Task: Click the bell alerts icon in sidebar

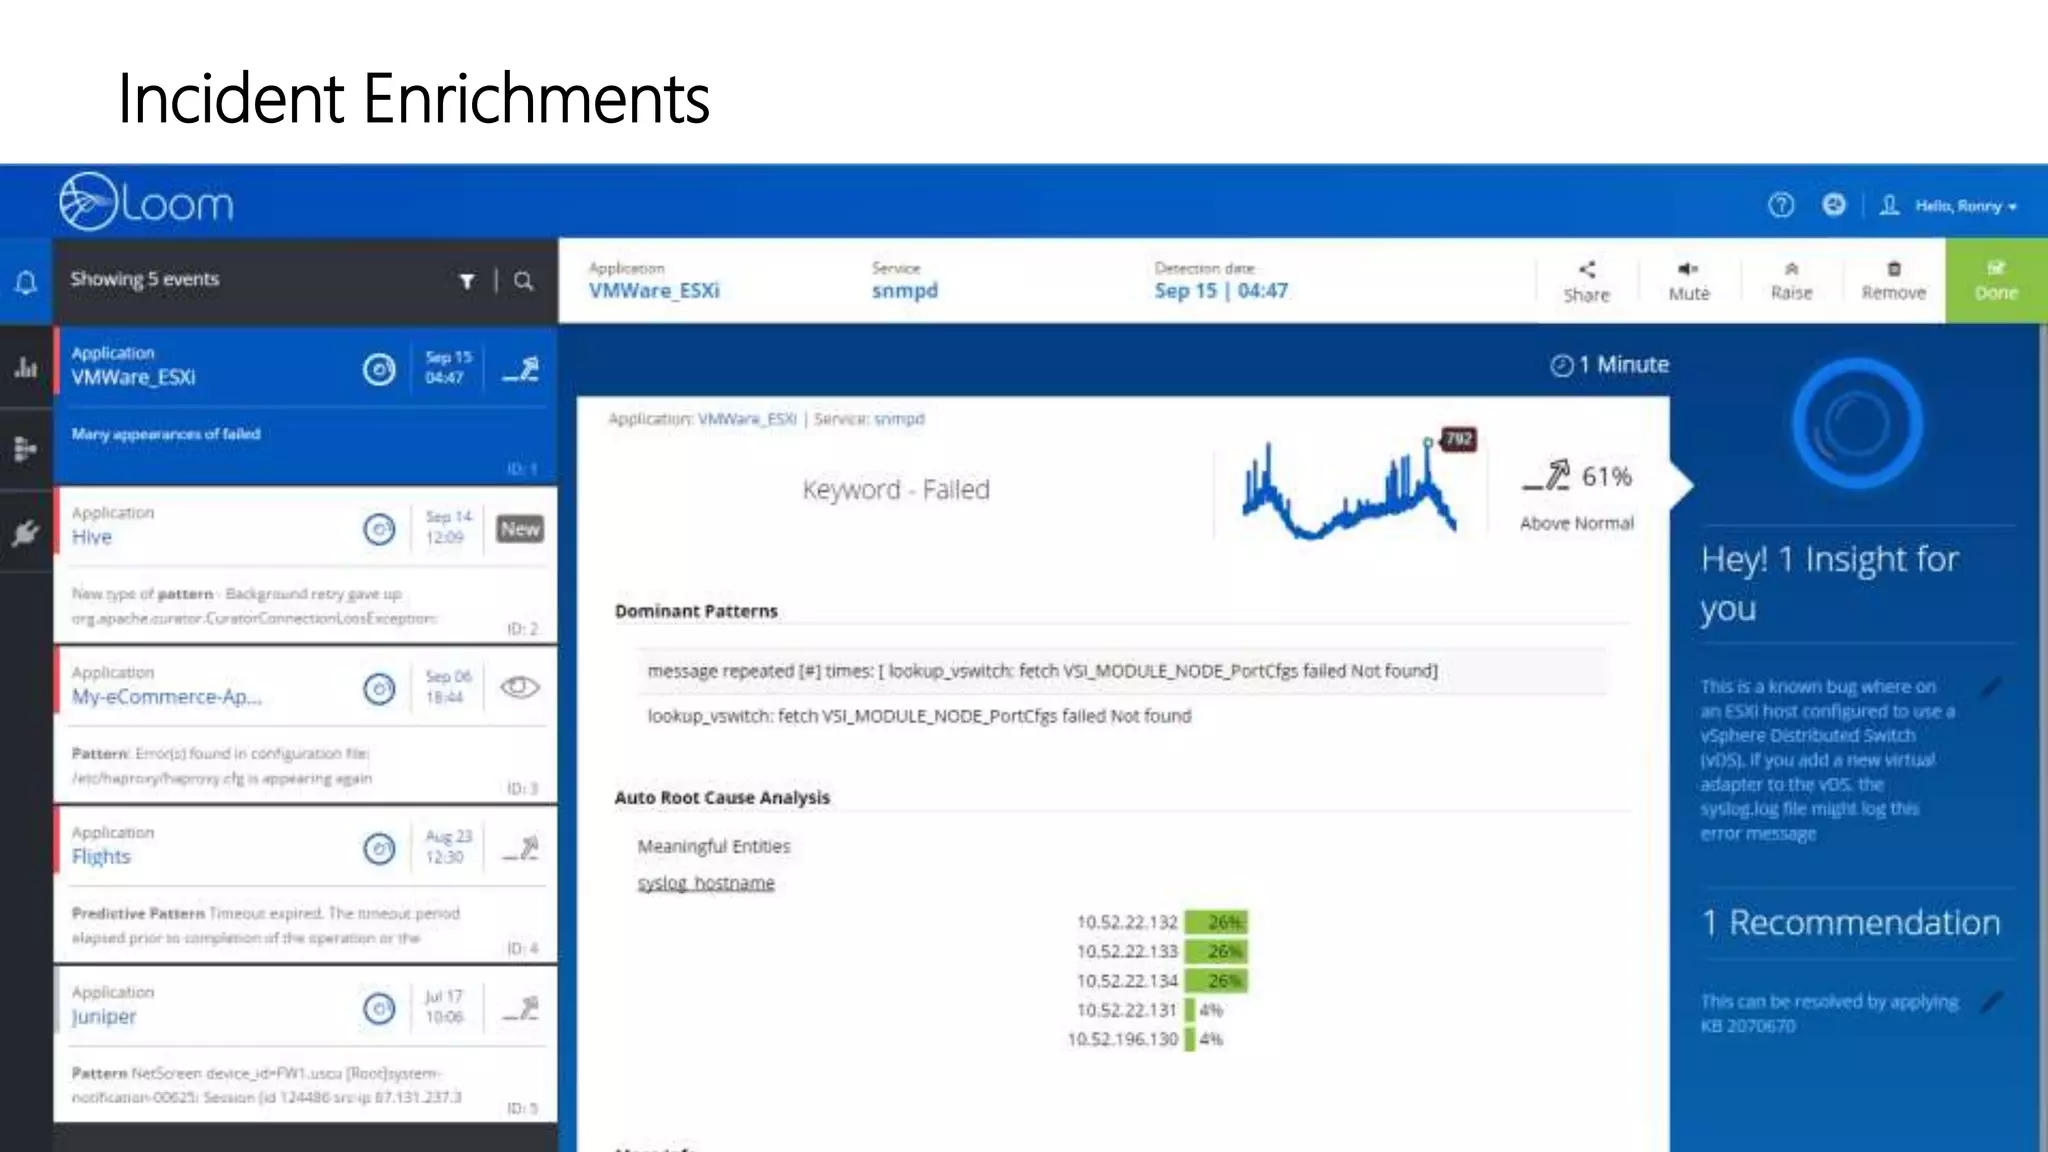Action: click(x=26, y=283)
